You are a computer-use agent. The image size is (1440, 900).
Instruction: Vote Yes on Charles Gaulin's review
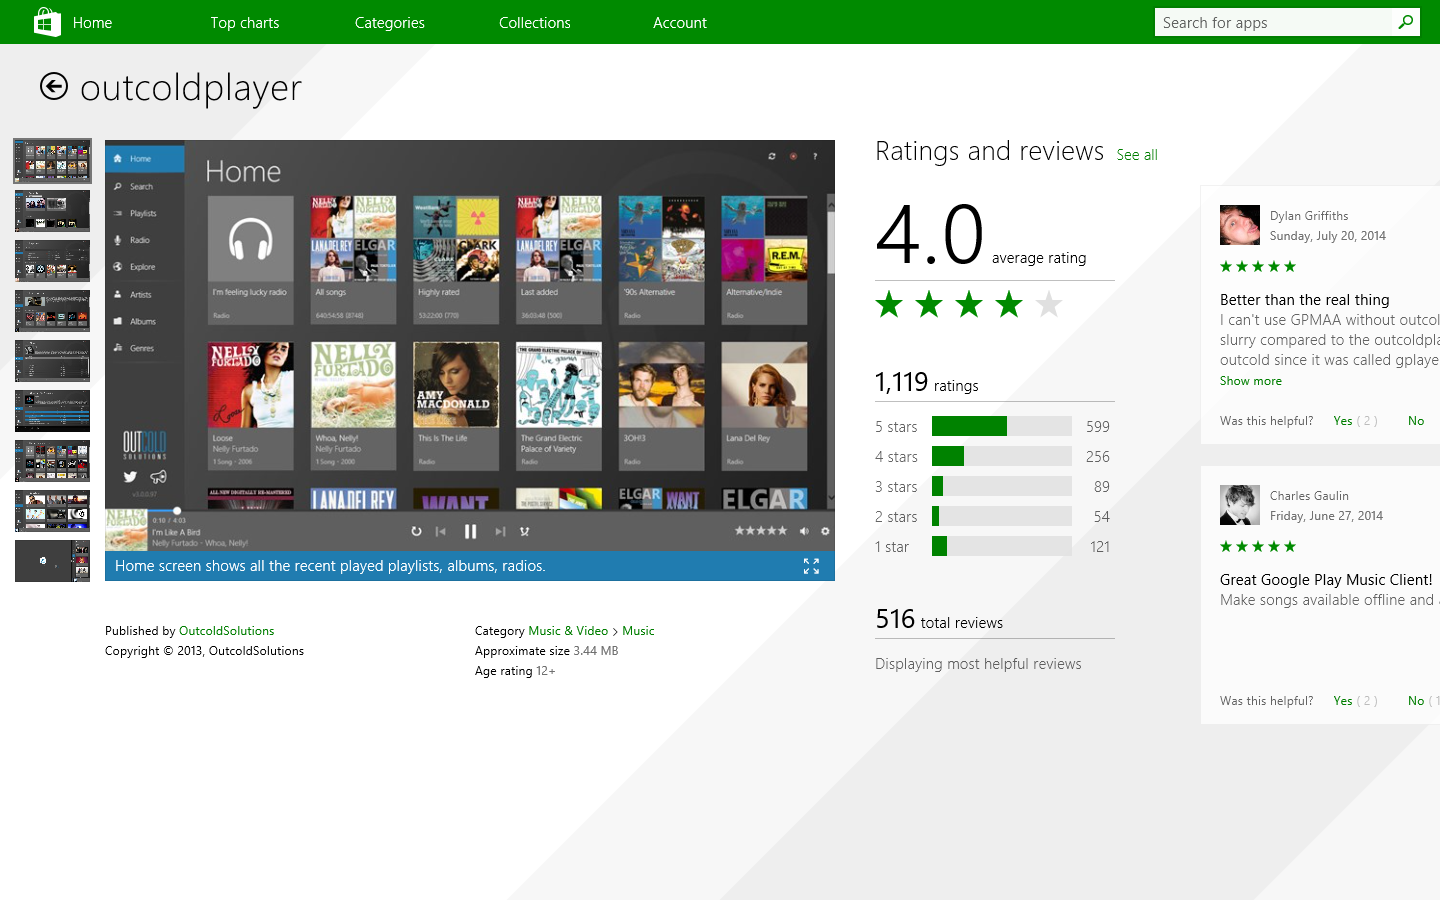pyautogui.click(x=1342, y=701)
